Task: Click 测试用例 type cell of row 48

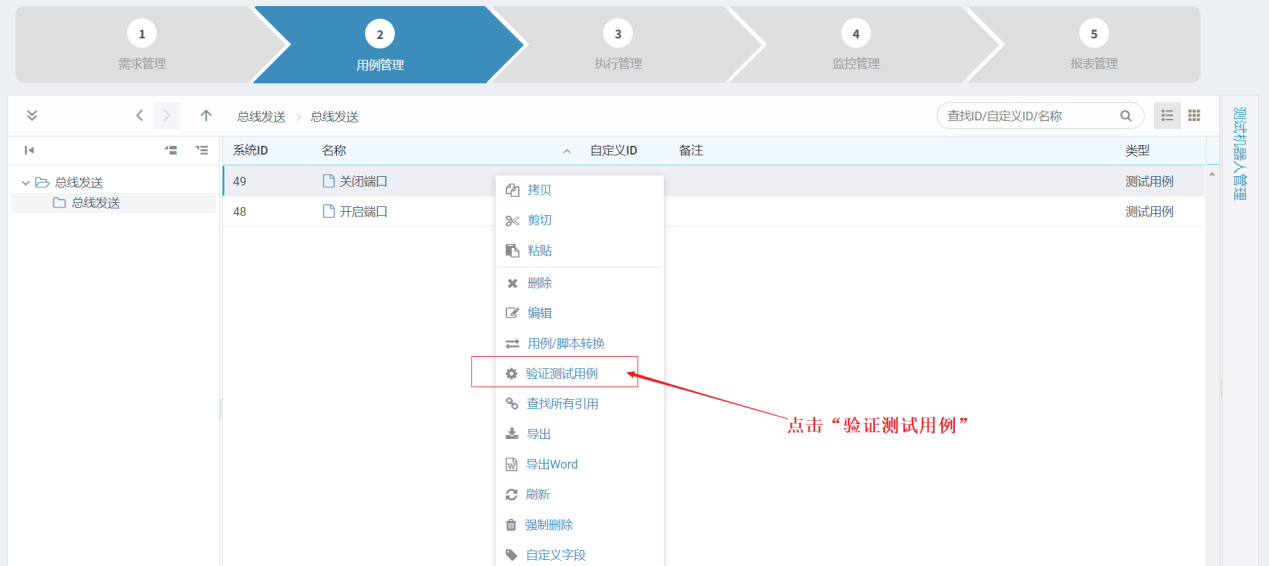Action: (1149, 212)
